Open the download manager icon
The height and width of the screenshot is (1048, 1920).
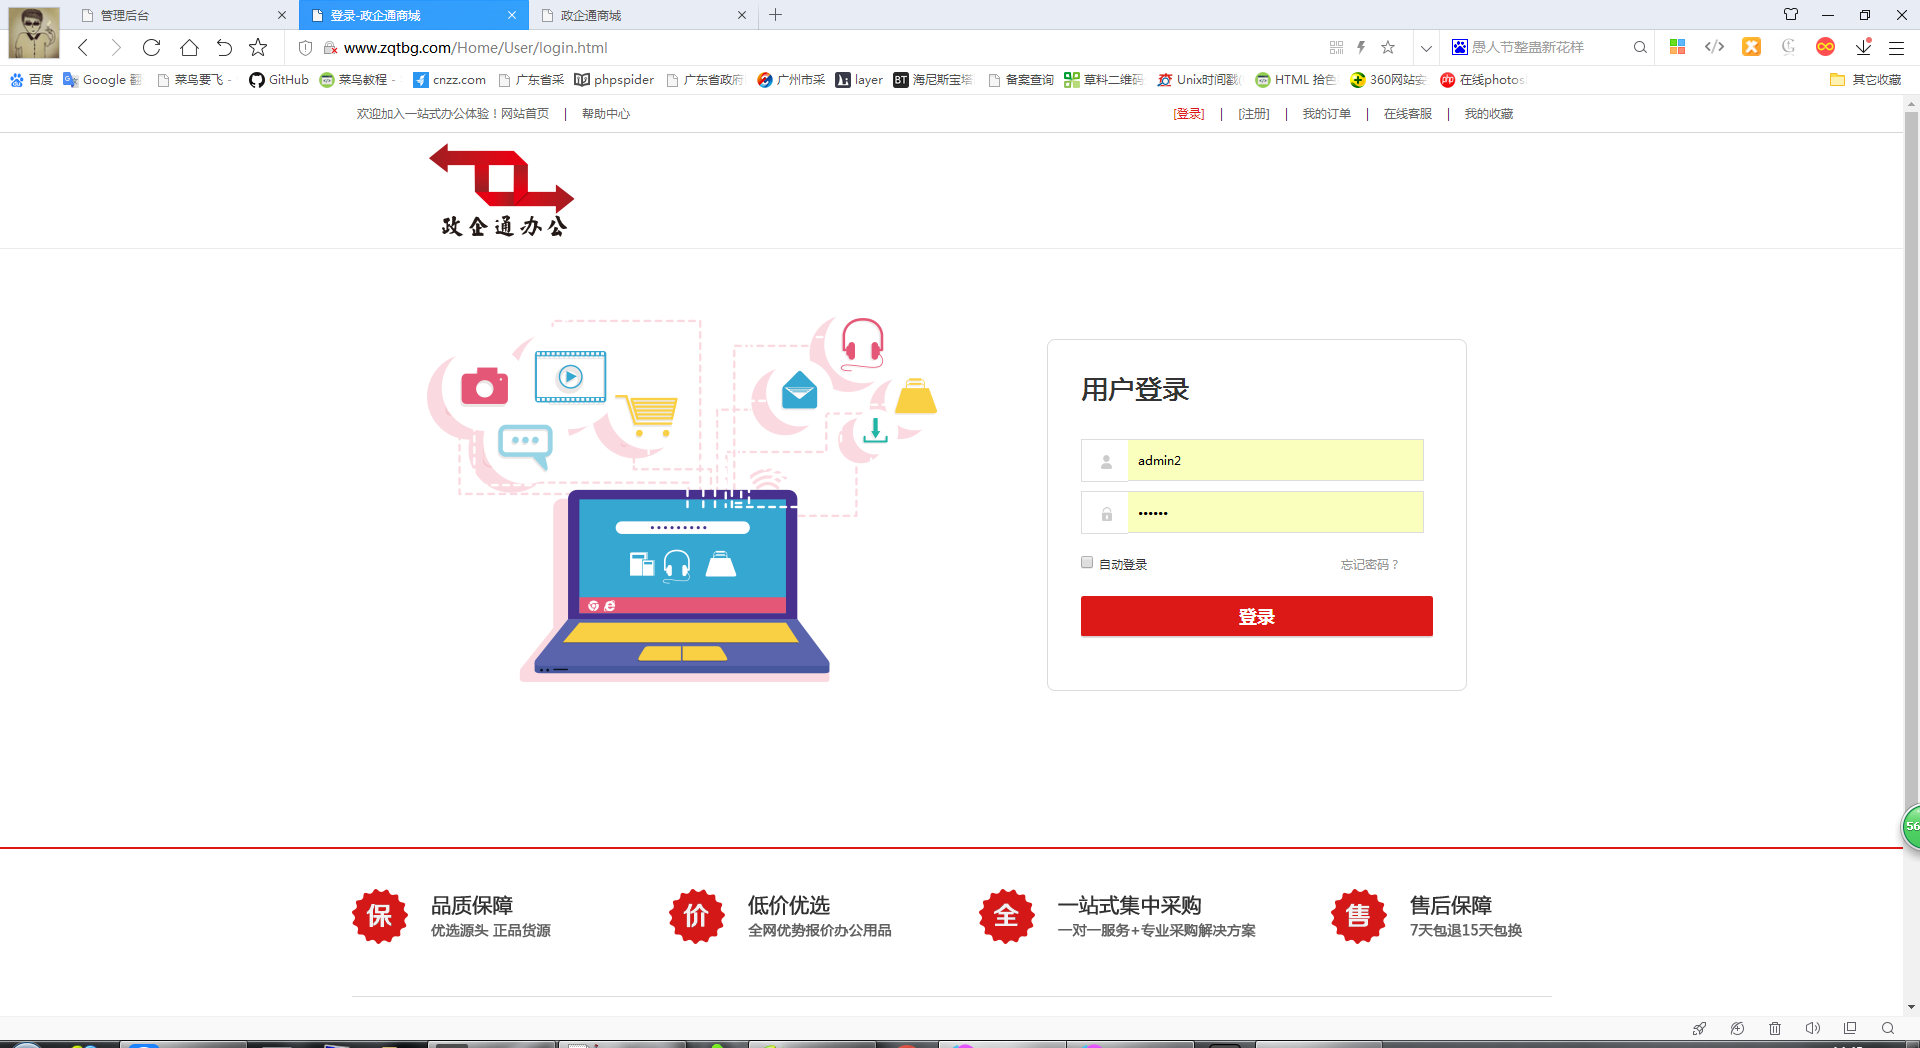pos(1863,47)
